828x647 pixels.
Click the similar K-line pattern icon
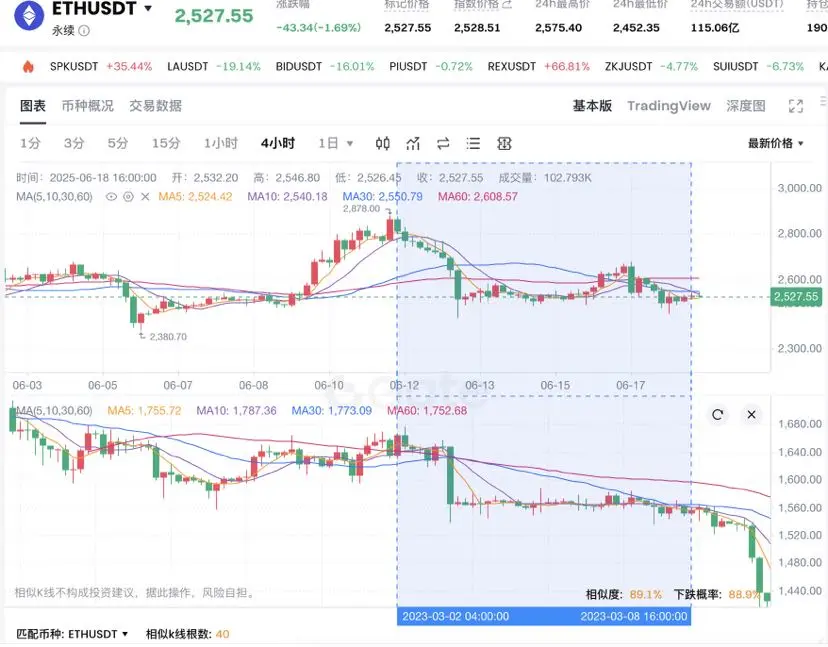[504, 143]
